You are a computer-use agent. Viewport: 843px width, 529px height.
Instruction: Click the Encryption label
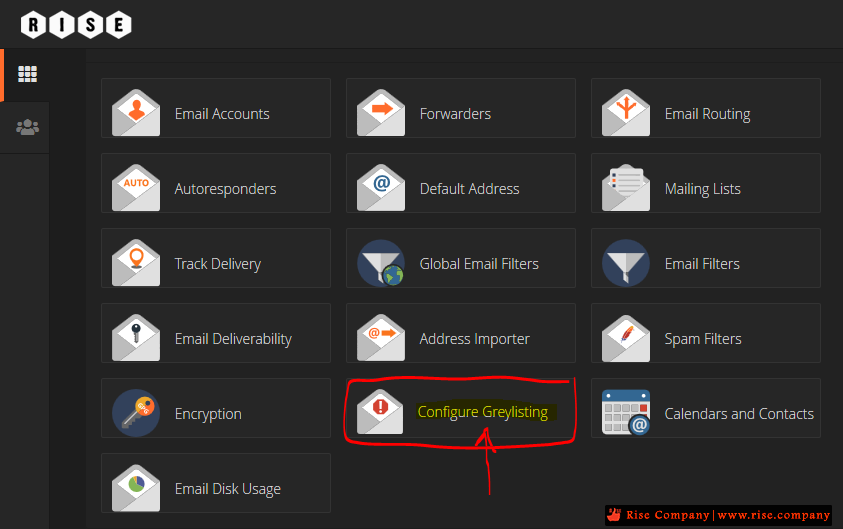point(208,414)
